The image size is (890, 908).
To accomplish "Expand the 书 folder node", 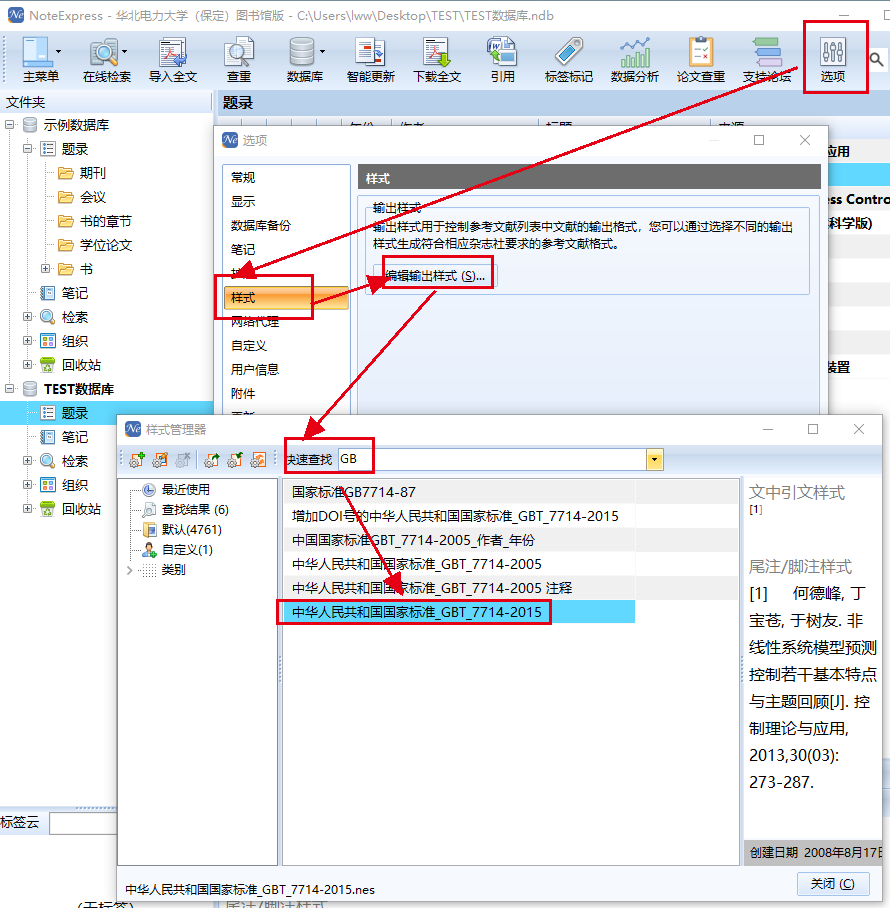I will point(46,269).
